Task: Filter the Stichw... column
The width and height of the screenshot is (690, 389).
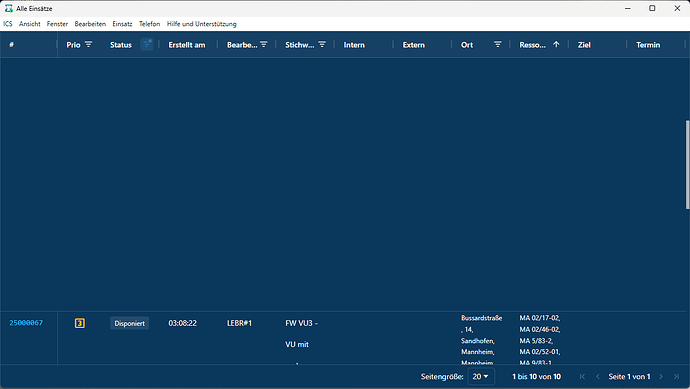Action: pos(322,44)
